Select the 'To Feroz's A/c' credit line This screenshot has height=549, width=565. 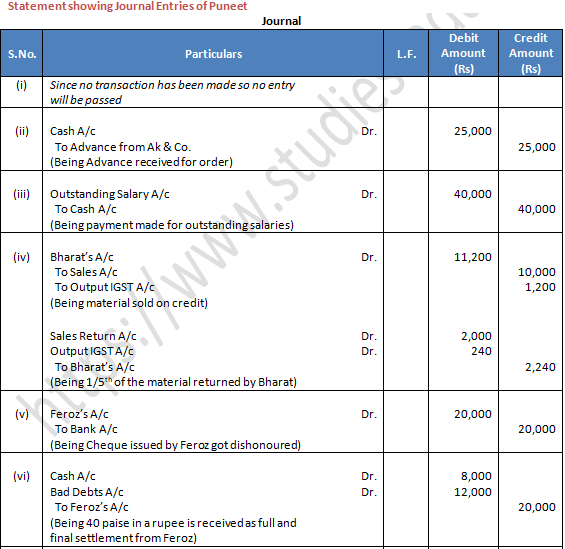92,507
